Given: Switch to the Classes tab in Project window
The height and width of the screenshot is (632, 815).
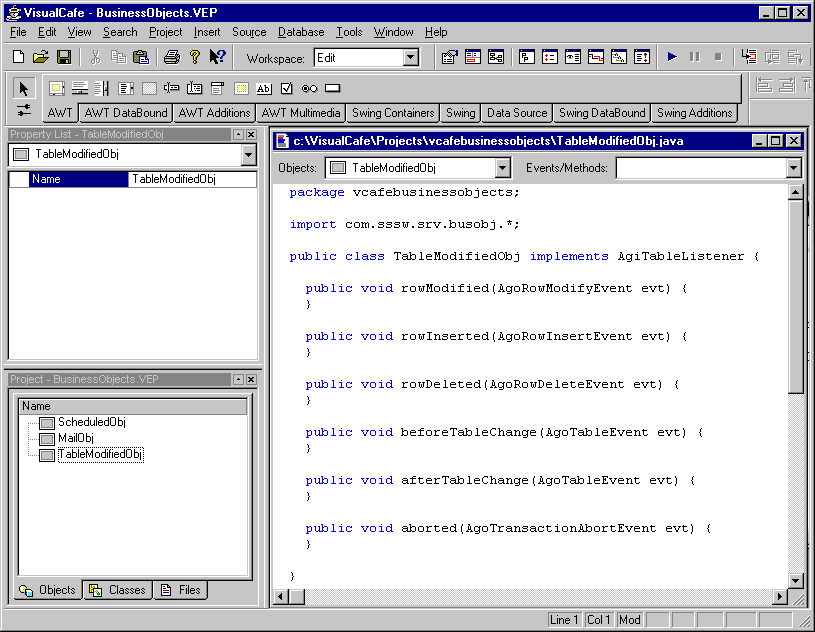Looking at the screenshot, I should tap(118, 590).
